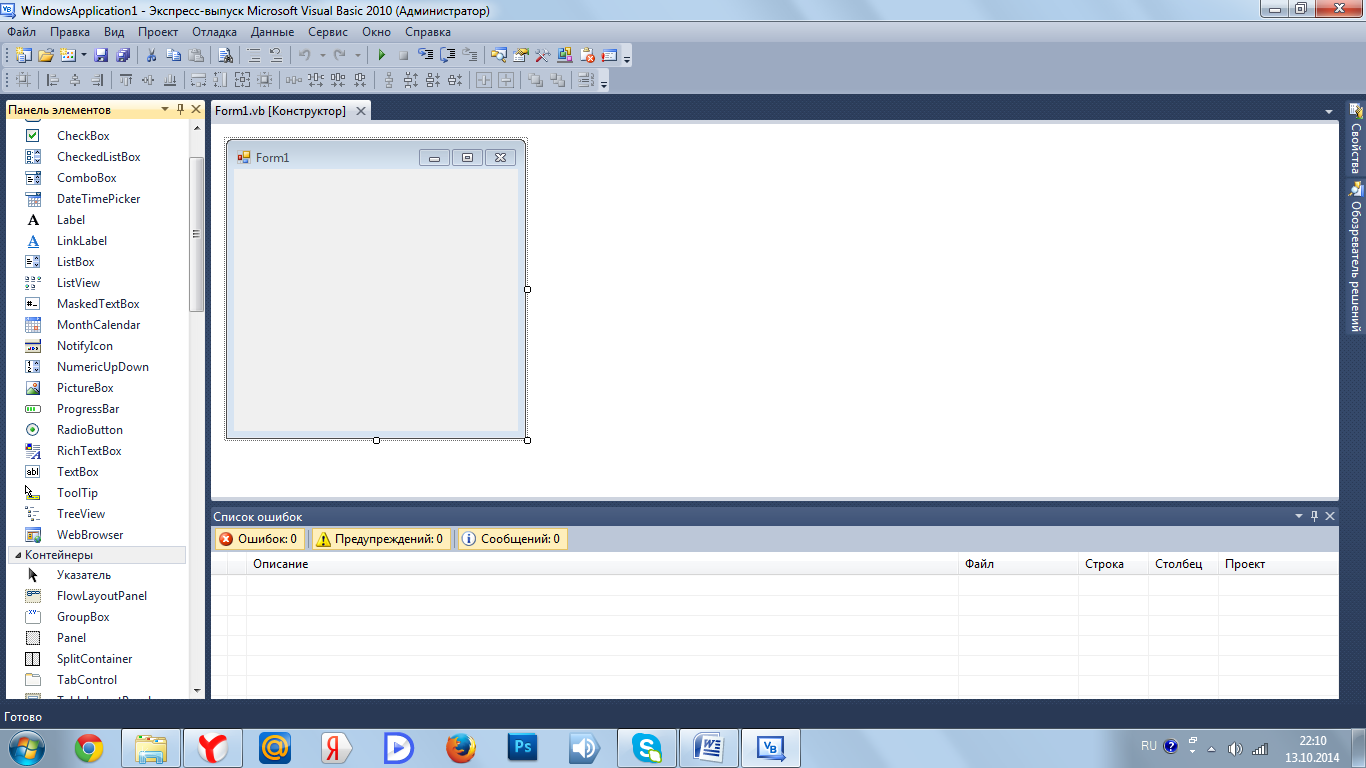Click Make Vertical Spacing Equal icon

389,80
